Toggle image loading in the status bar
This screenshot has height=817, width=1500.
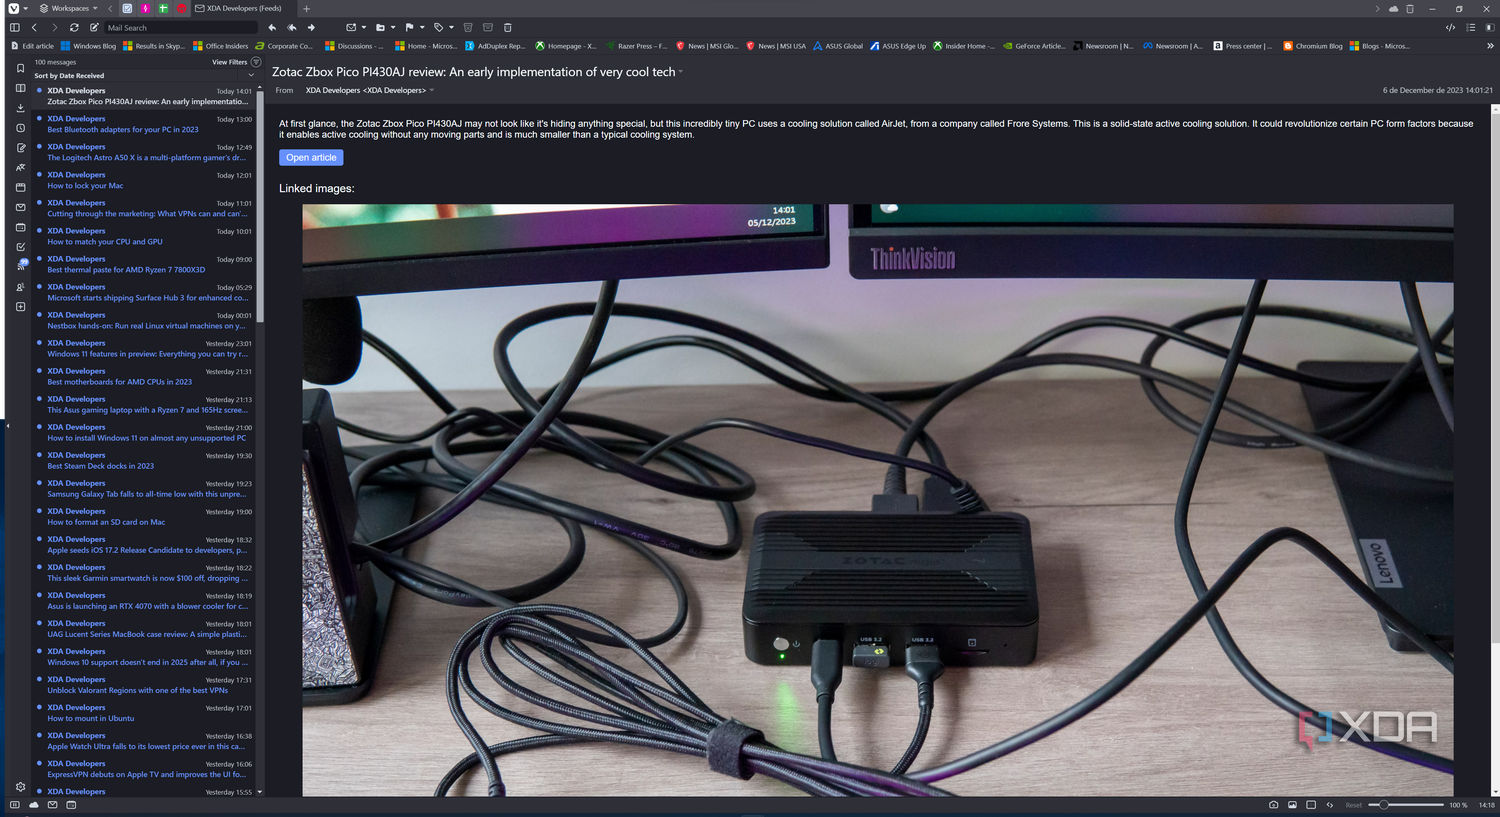(1292, 805)
